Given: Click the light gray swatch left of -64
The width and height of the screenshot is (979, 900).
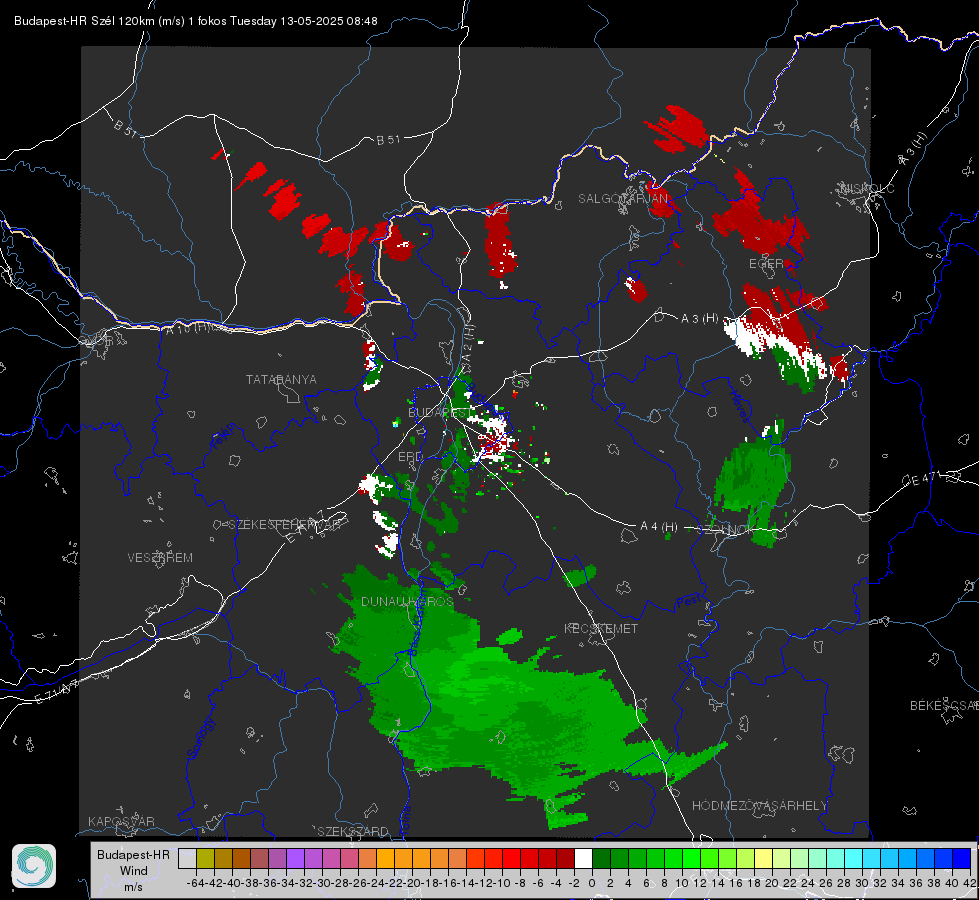Looking at the screenshot, I should [187, 859].
